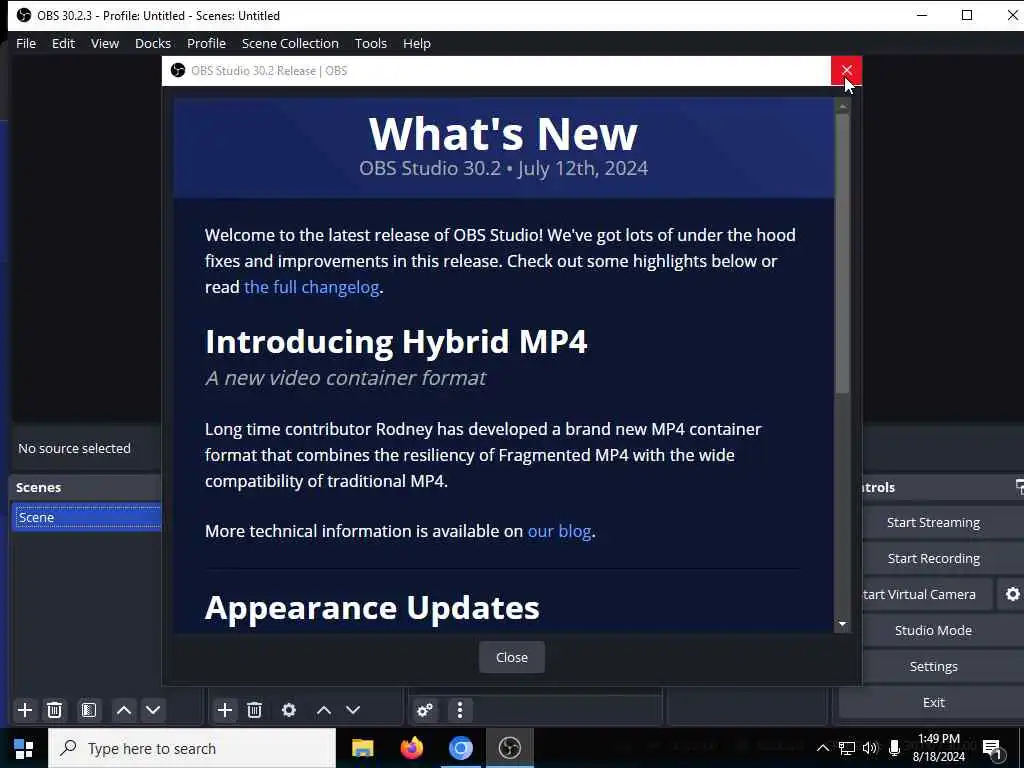The height and width of the screenshot is (768, 1024).
Task: Open the Profile menu
Action: [x=206, y=43]
